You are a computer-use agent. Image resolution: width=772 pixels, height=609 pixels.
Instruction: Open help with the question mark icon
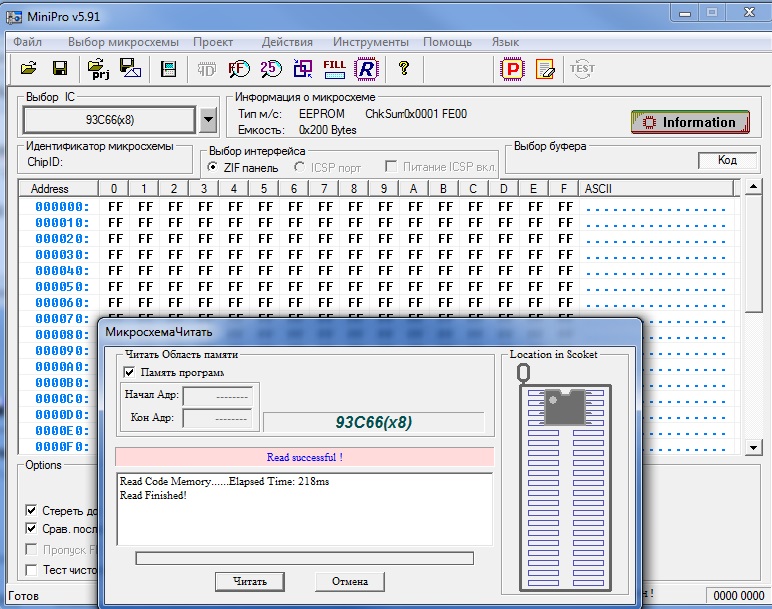[x=404, y=68]
